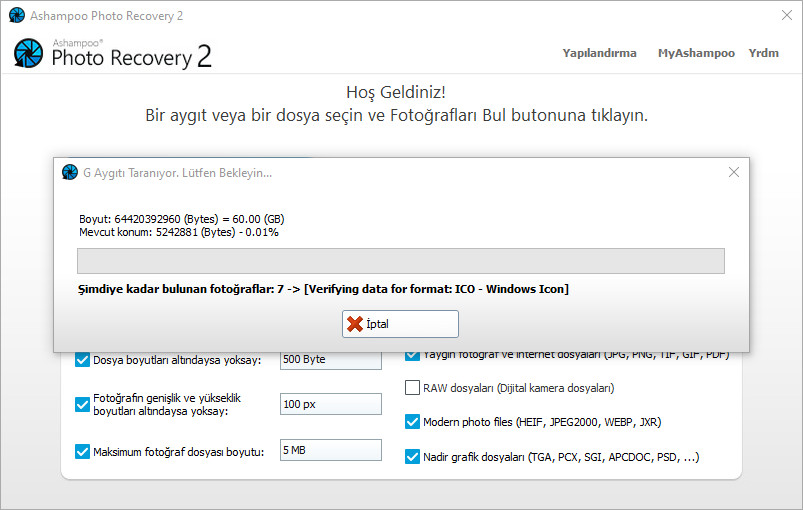Viewport: 803px width, 510px height.
Task: Click the Hoş Geldiniz! heading
Action: pyautogui.click(x=396, y=92)
